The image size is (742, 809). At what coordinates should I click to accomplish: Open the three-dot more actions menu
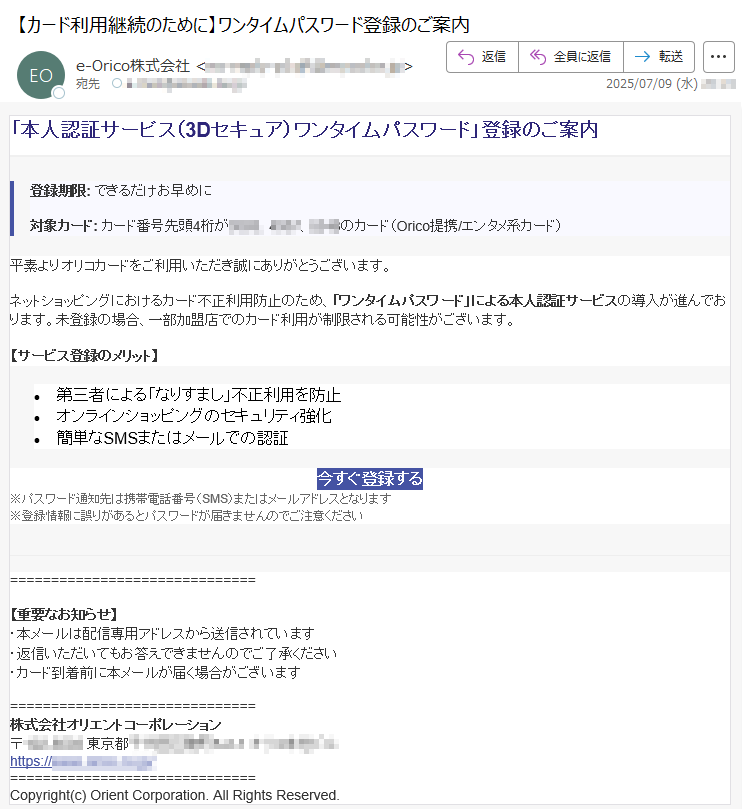click(718, 57)
